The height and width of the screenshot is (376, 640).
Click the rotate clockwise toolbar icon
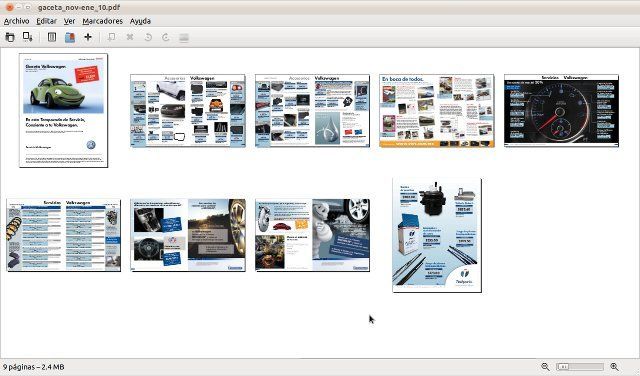[x=166, y=37]
